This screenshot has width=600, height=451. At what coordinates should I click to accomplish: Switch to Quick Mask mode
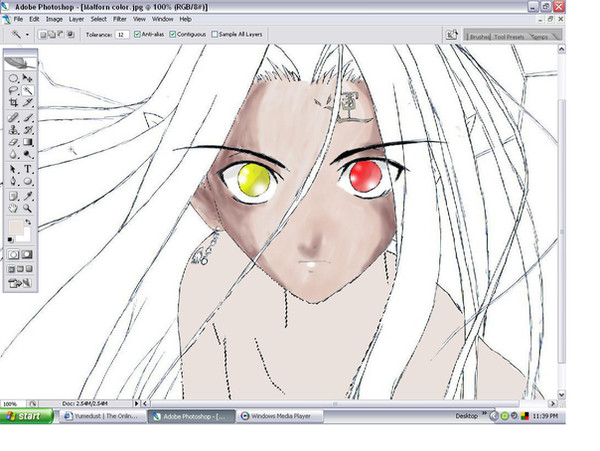pos(27,254)
